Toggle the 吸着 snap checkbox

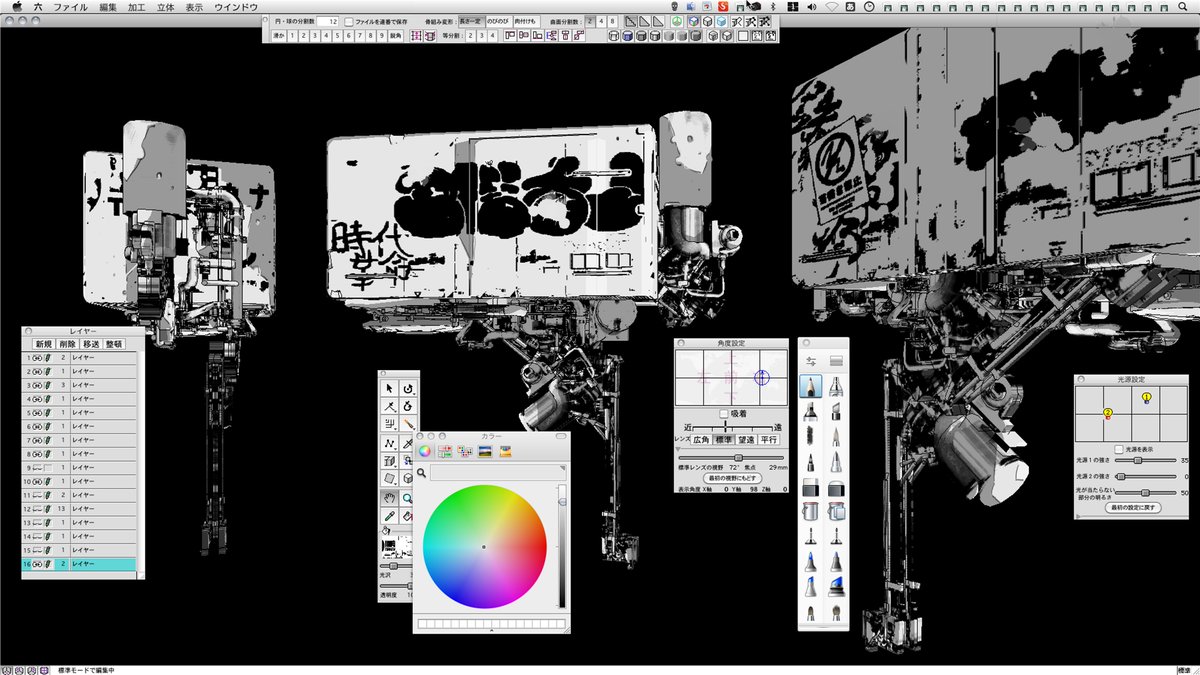click(724, 414)
